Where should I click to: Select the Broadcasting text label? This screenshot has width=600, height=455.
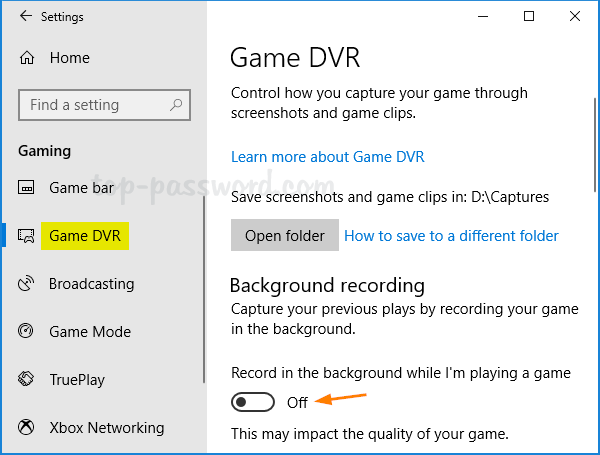pyautogui.click(x=91, y=284)
